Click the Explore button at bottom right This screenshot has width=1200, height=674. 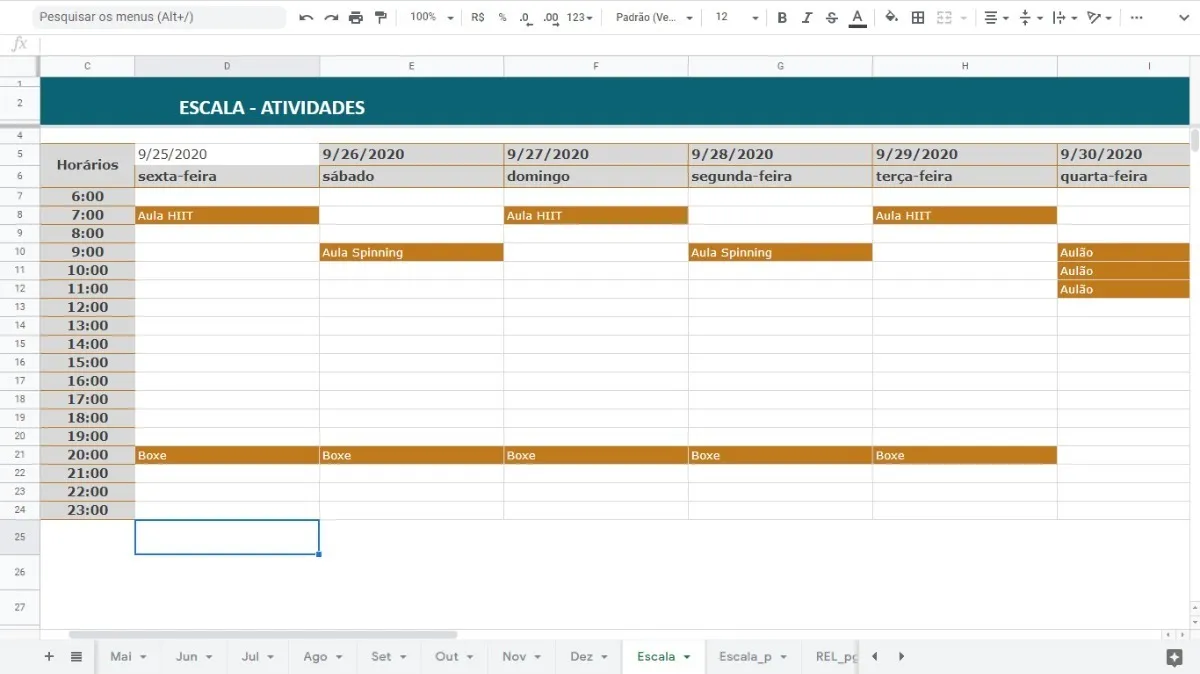[x=1174, y=657]
